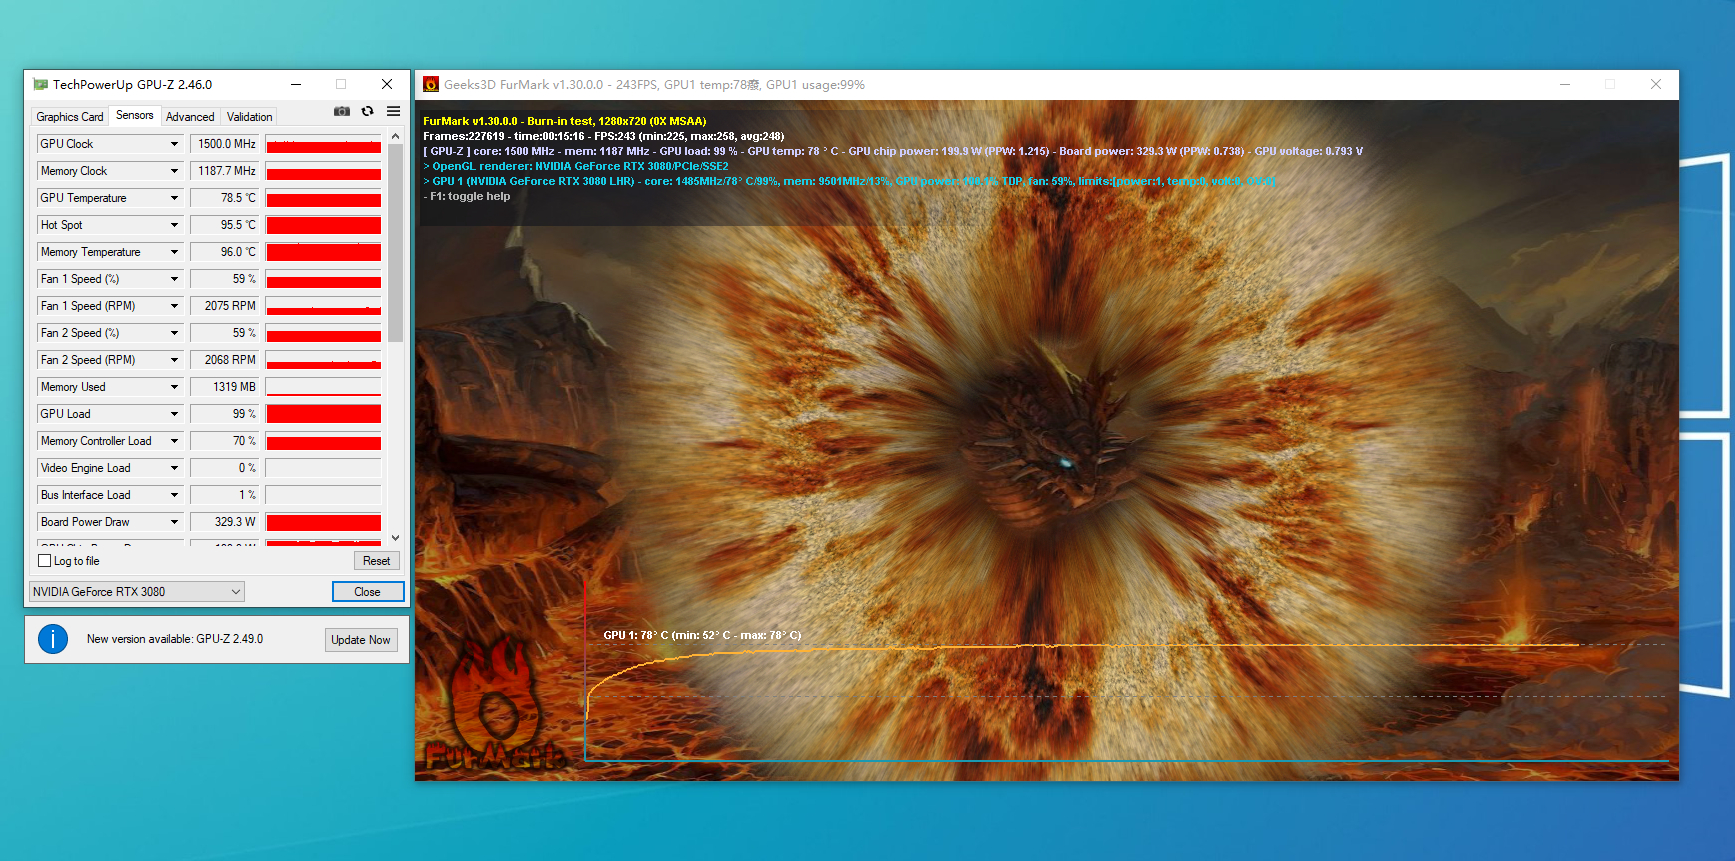Close the GPU-Z window via title bar X
Screen dimensions: 1735x861
coord(387,85)
